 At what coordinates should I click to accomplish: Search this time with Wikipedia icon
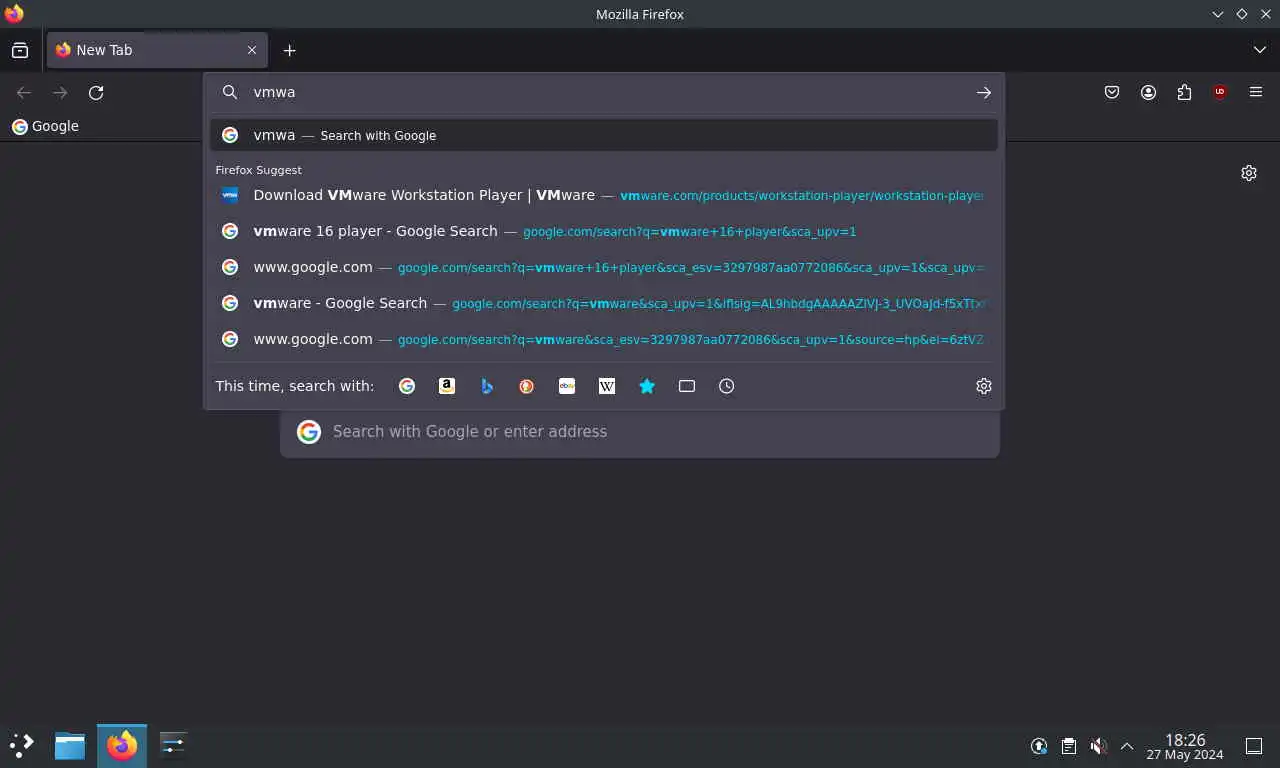point(607,386)
